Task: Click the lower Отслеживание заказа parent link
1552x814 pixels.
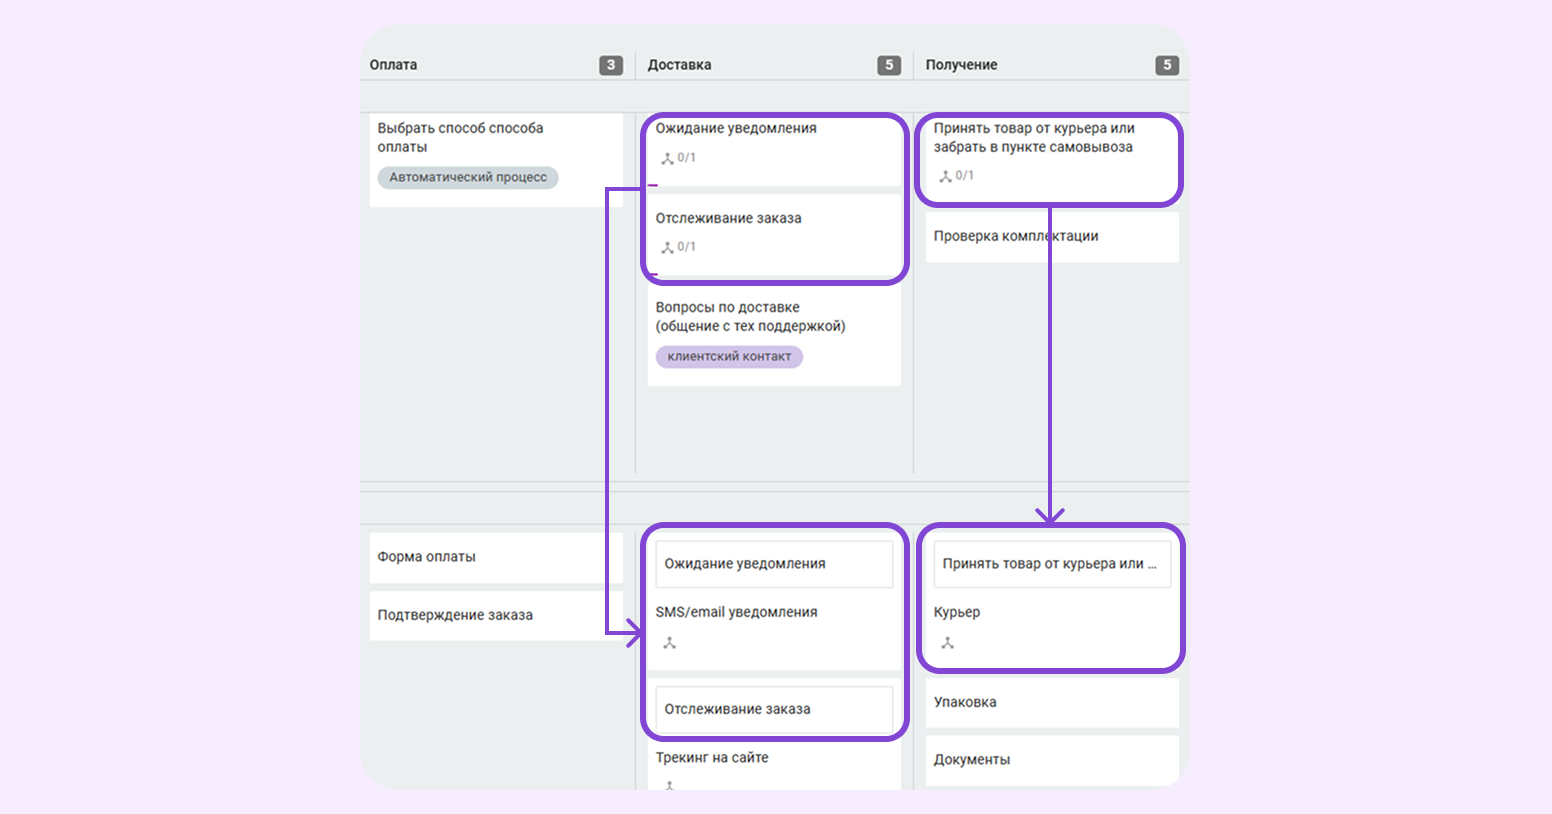Action: click(774, 709)
